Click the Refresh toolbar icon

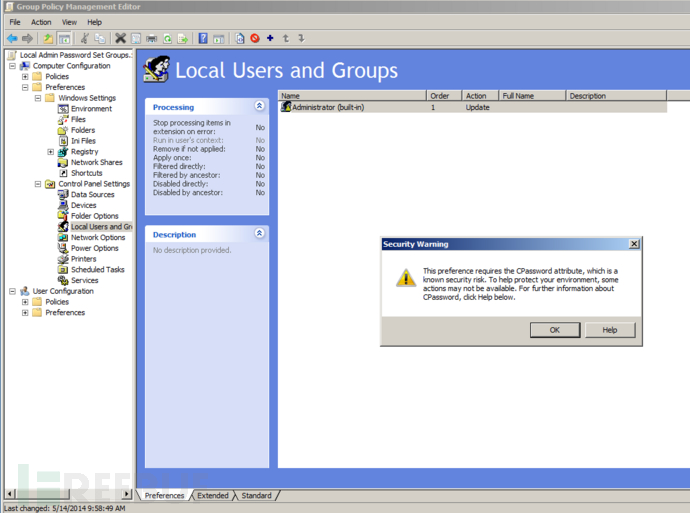167,39
